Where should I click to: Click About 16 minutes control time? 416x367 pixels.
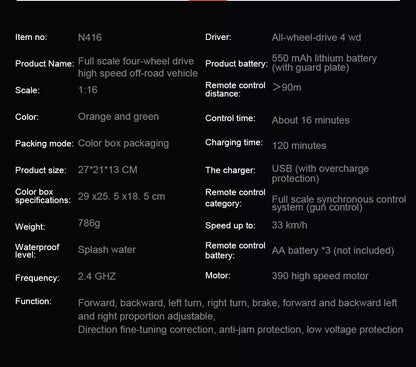point(310,120)
